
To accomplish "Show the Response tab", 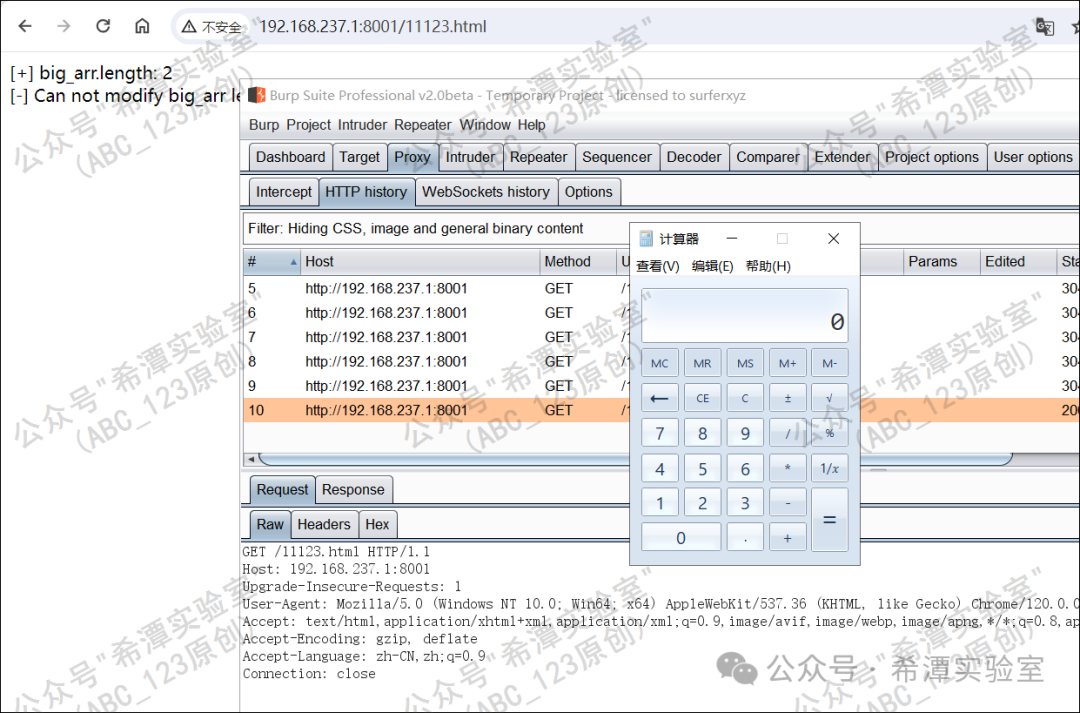I will [353, 490].
